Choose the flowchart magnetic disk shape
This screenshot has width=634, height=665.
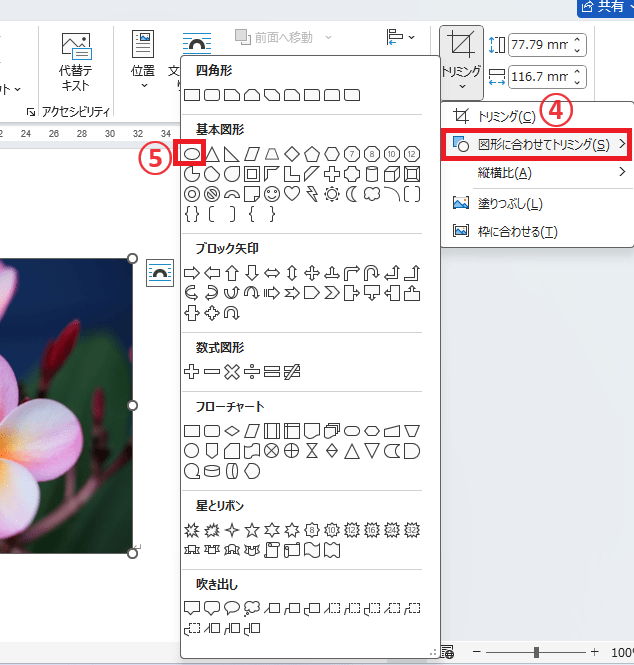[212, 471]
